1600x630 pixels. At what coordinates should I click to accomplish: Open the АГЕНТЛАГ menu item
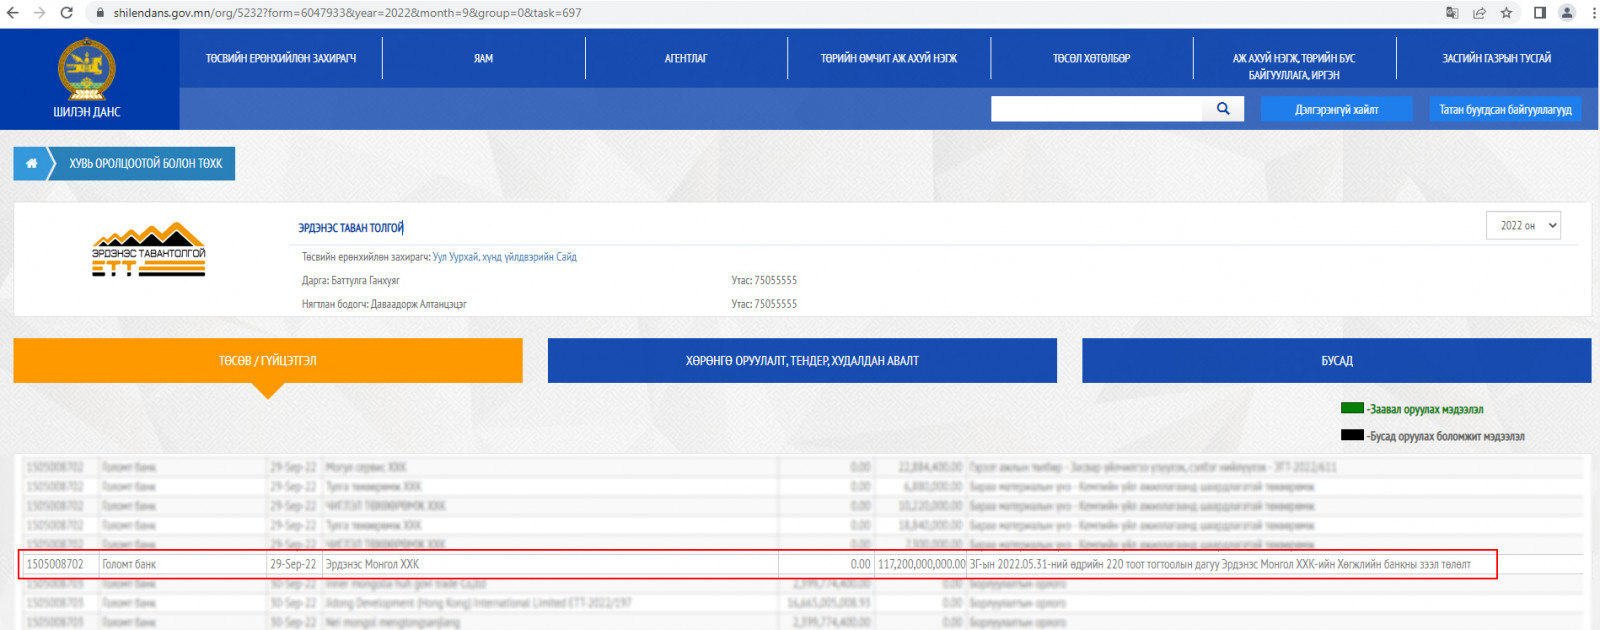click(686, 59)
